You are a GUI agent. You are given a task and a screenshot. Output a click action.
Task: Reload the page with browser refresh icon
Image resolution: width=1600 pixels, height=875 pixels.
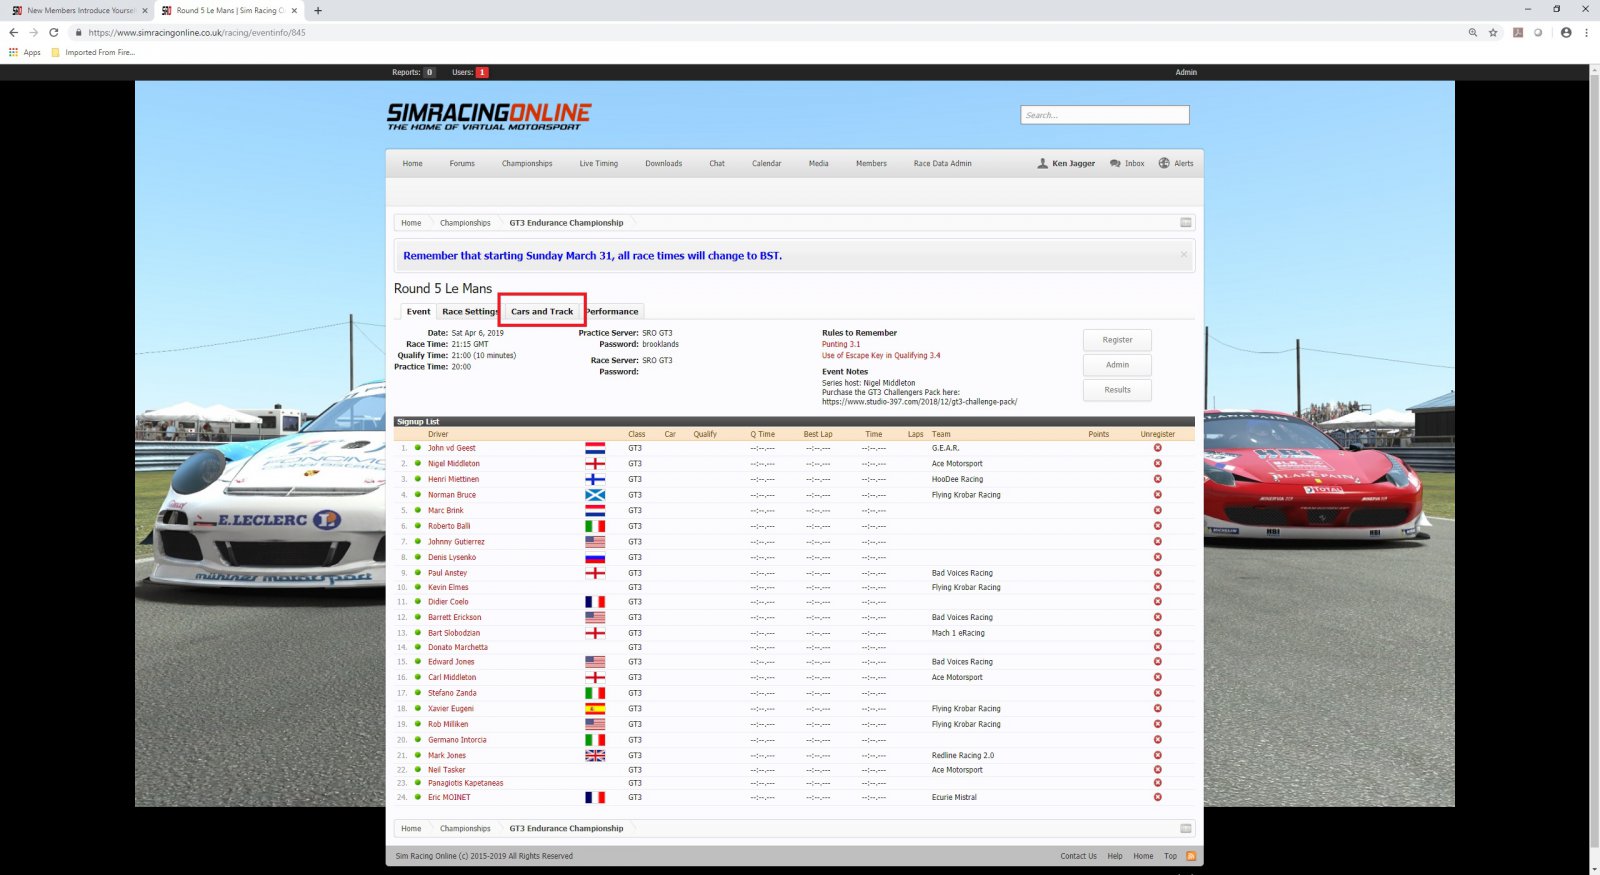click(x=54, y=32)
